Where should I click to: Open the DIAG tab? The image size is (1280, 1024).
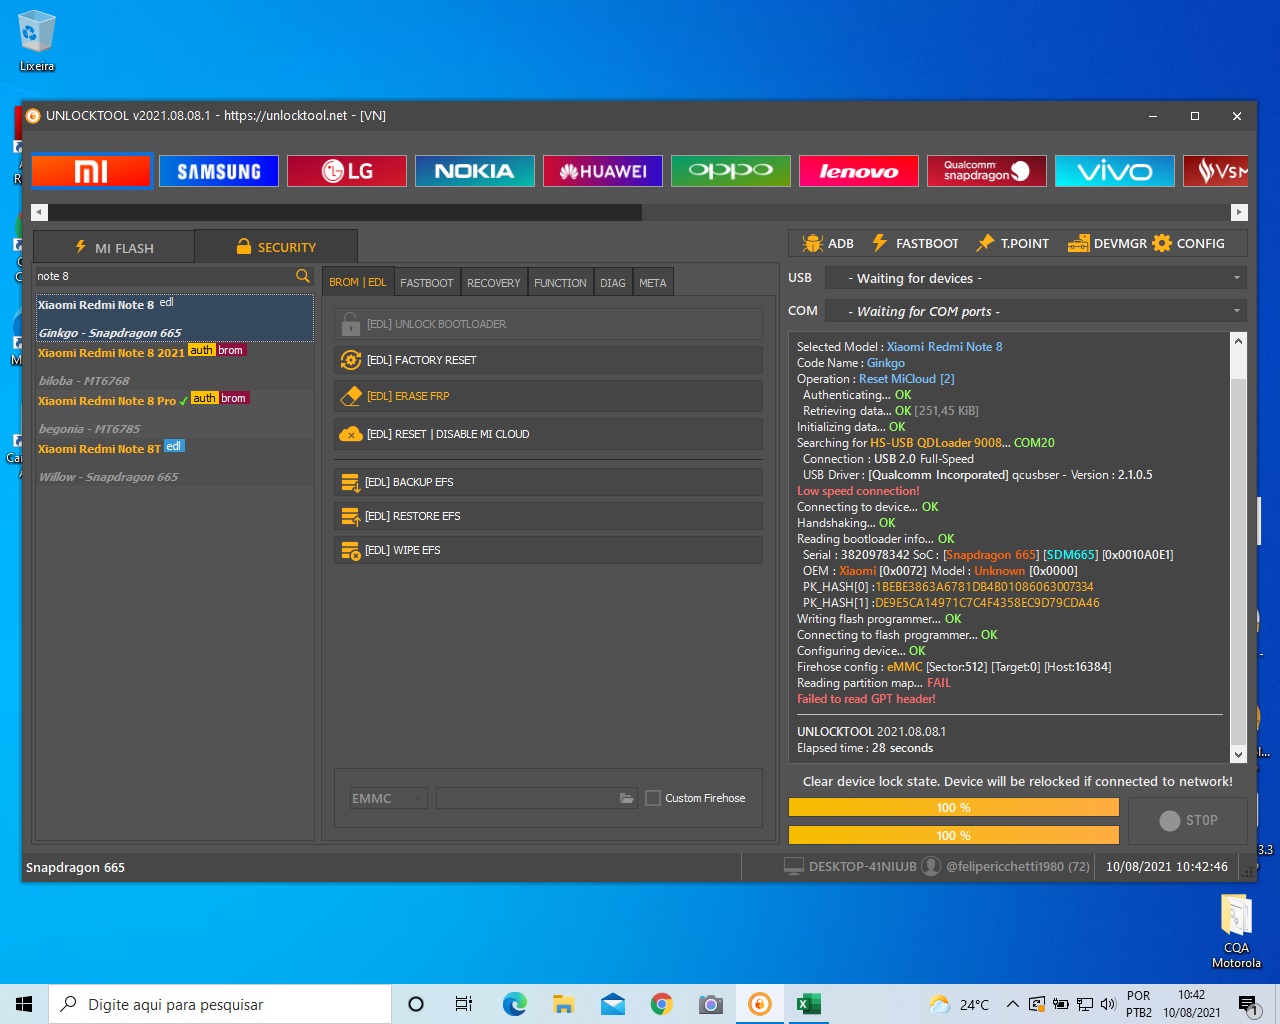613,283
